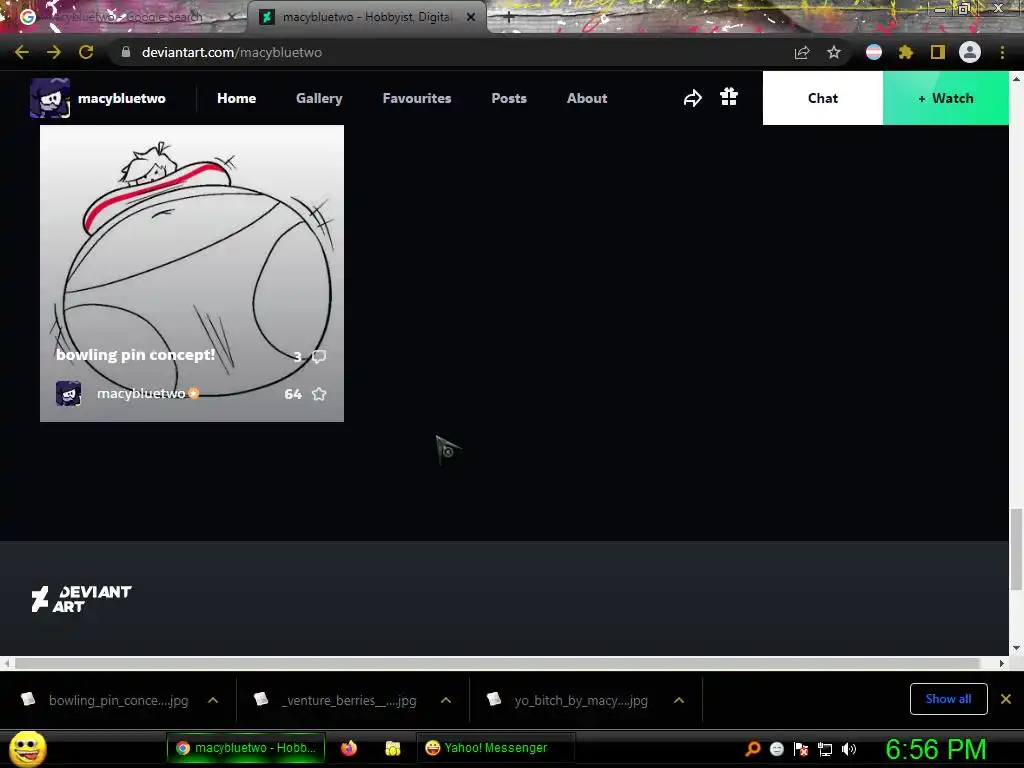The width and height of the screenshot is (1024, 768).
Task: Expand options for _venture_berries download
Action: click(x=446, y=700)
